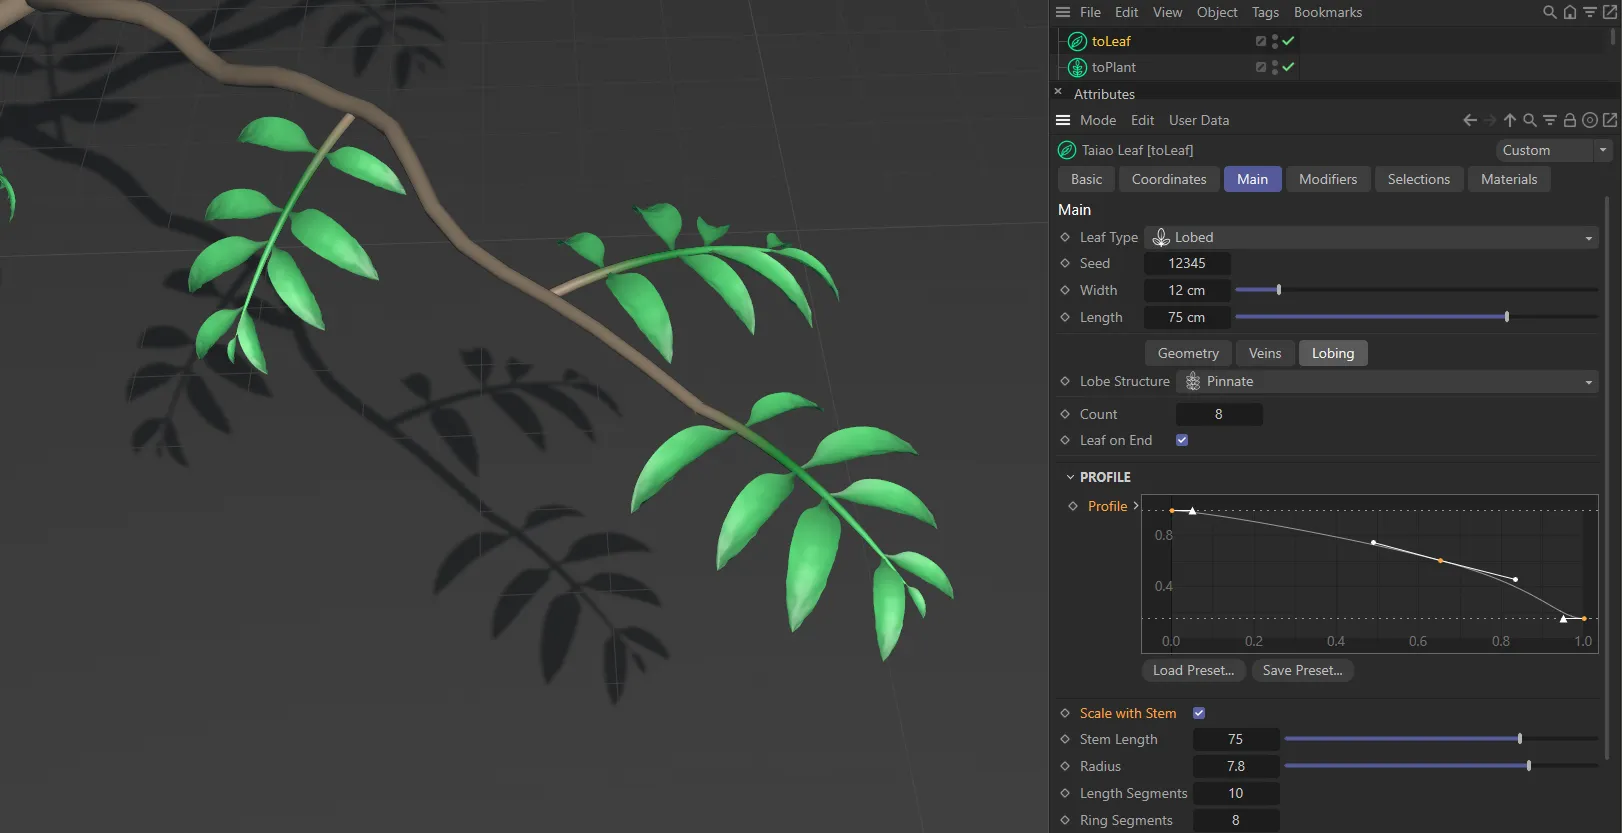The width and height of the screenshot is (1622, 833).
Task: Switch to the Modifiers tab
Action: tap(1328, 179)
